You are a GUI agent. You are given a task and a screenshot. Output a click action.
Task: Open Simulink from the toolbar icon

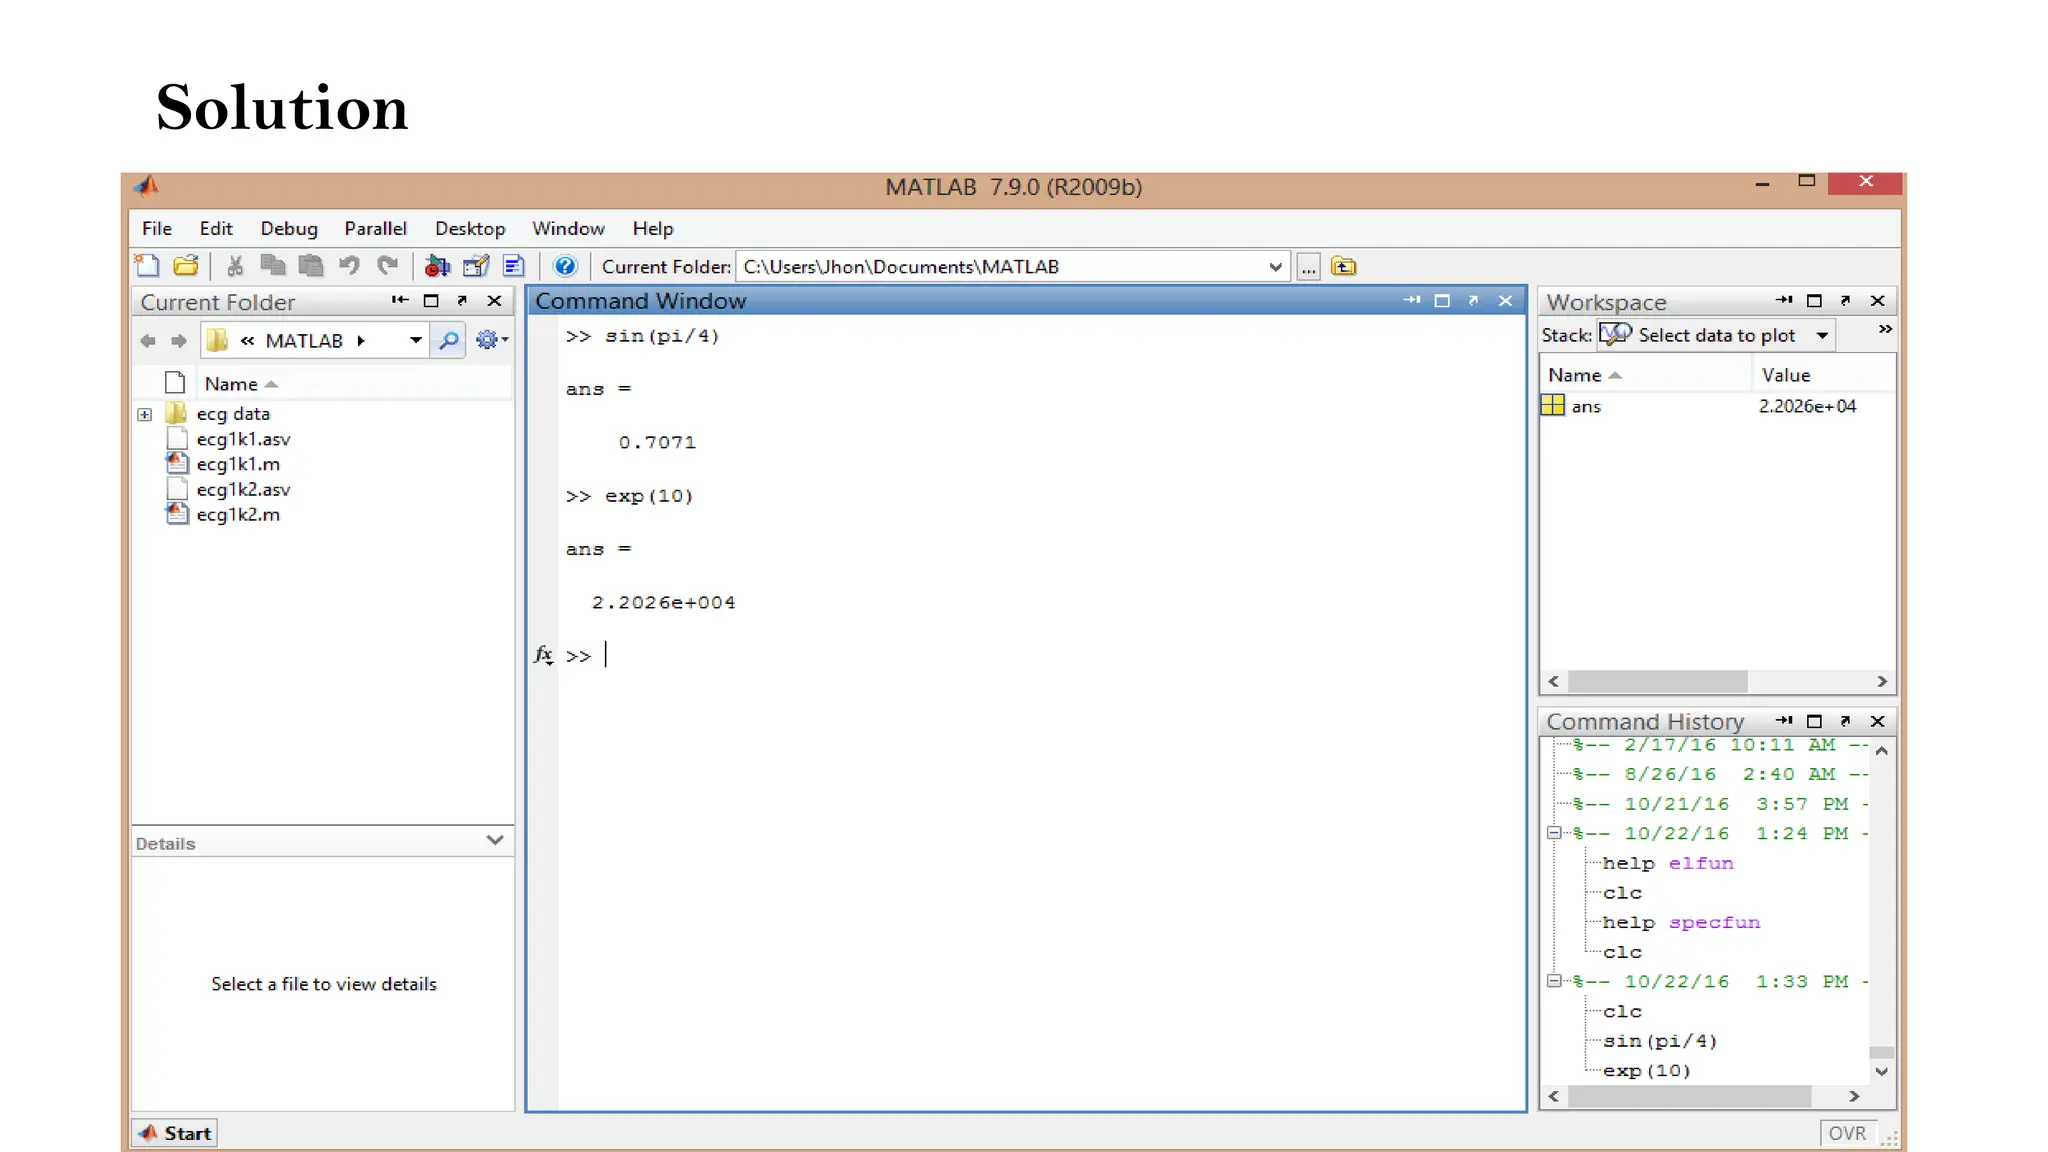(437, 266)
